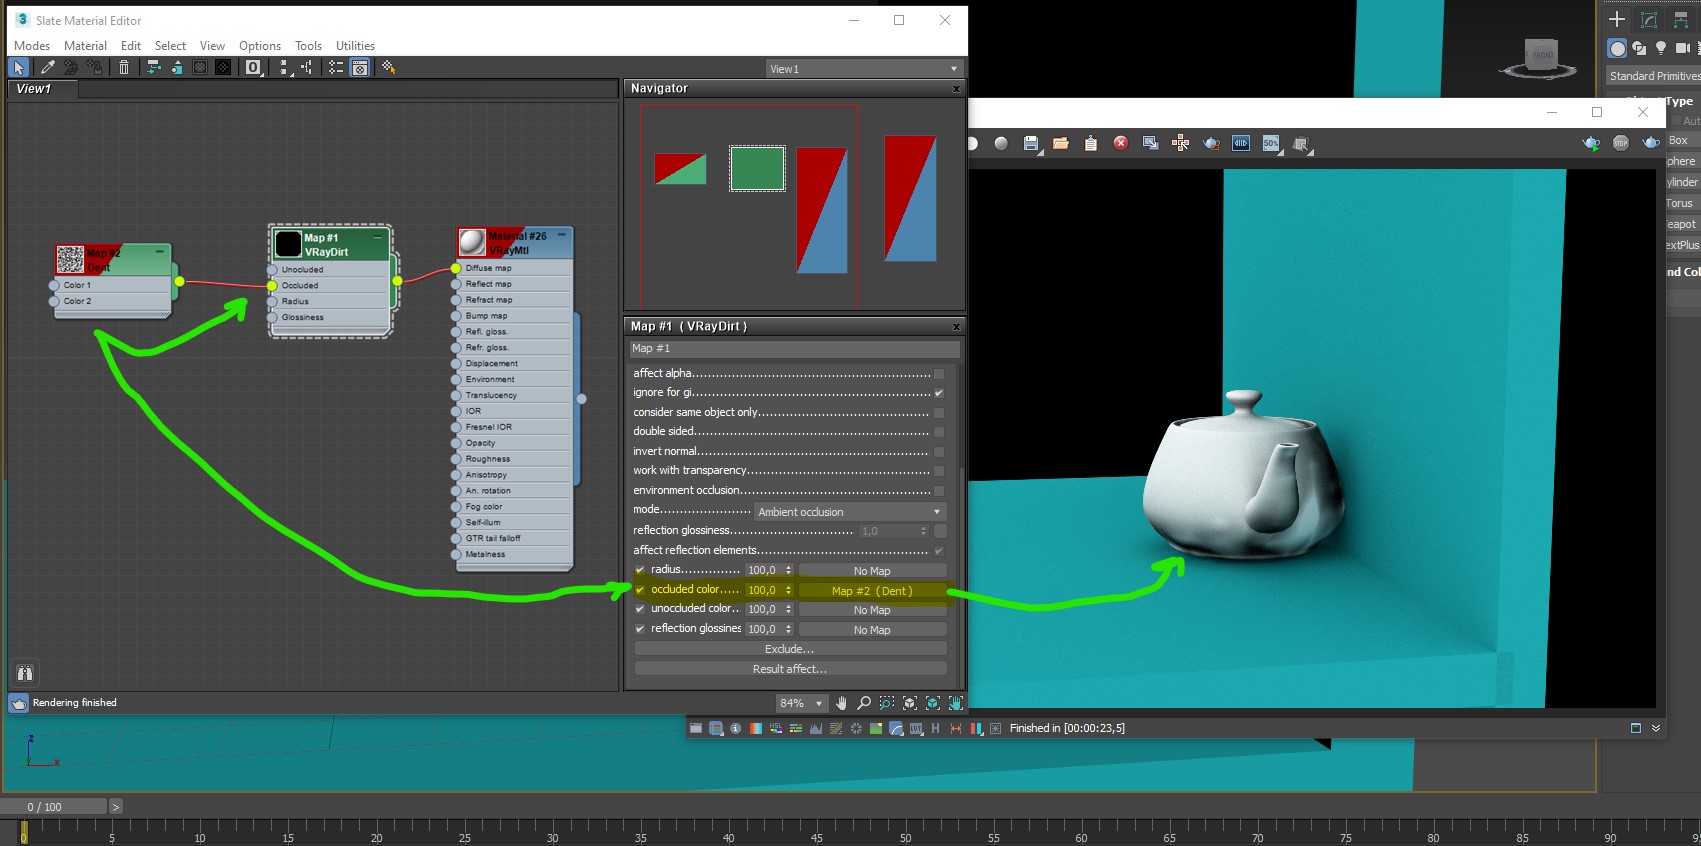Open the mode Ambient occlusion dropdown

pyautogui.click(x=849, y=512)
